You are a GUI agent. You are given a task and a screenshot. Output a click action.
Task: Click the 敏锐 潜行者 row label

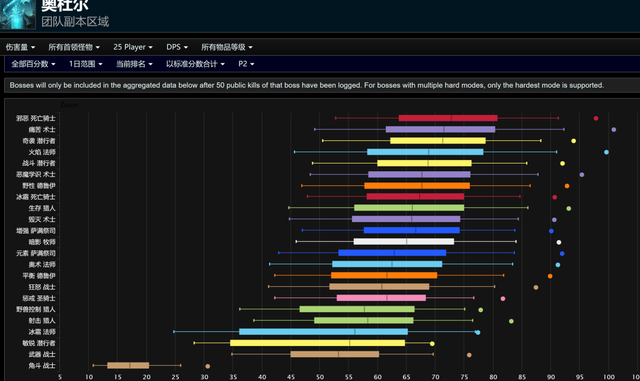pyautogui.click(x=39, y=343)
